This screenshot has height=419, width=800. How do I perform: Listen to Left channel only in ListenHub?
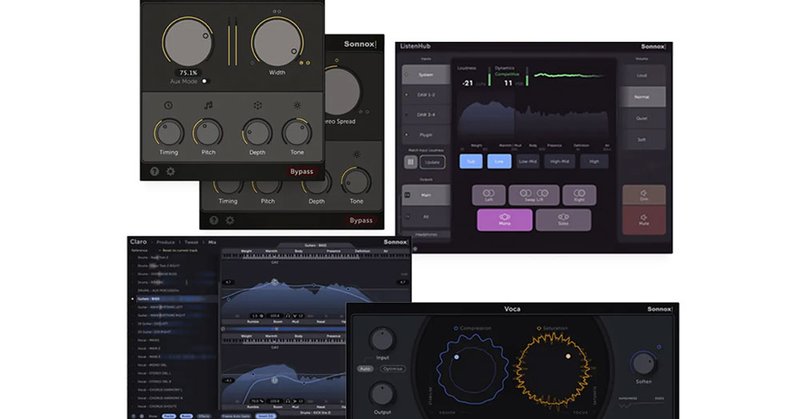pyautogui.click(x=489, y=195)
